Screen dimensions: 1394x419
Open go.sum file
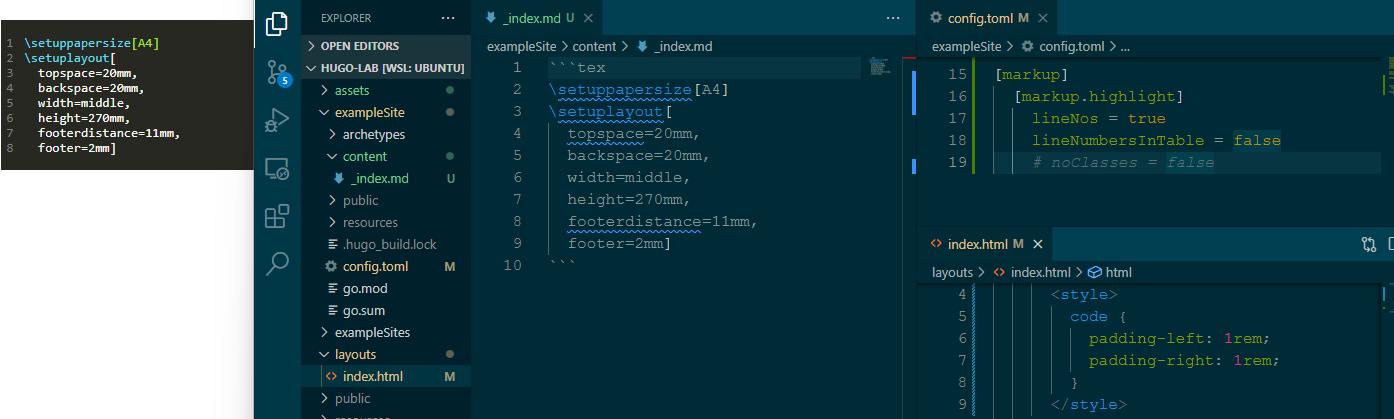(386, 310)
